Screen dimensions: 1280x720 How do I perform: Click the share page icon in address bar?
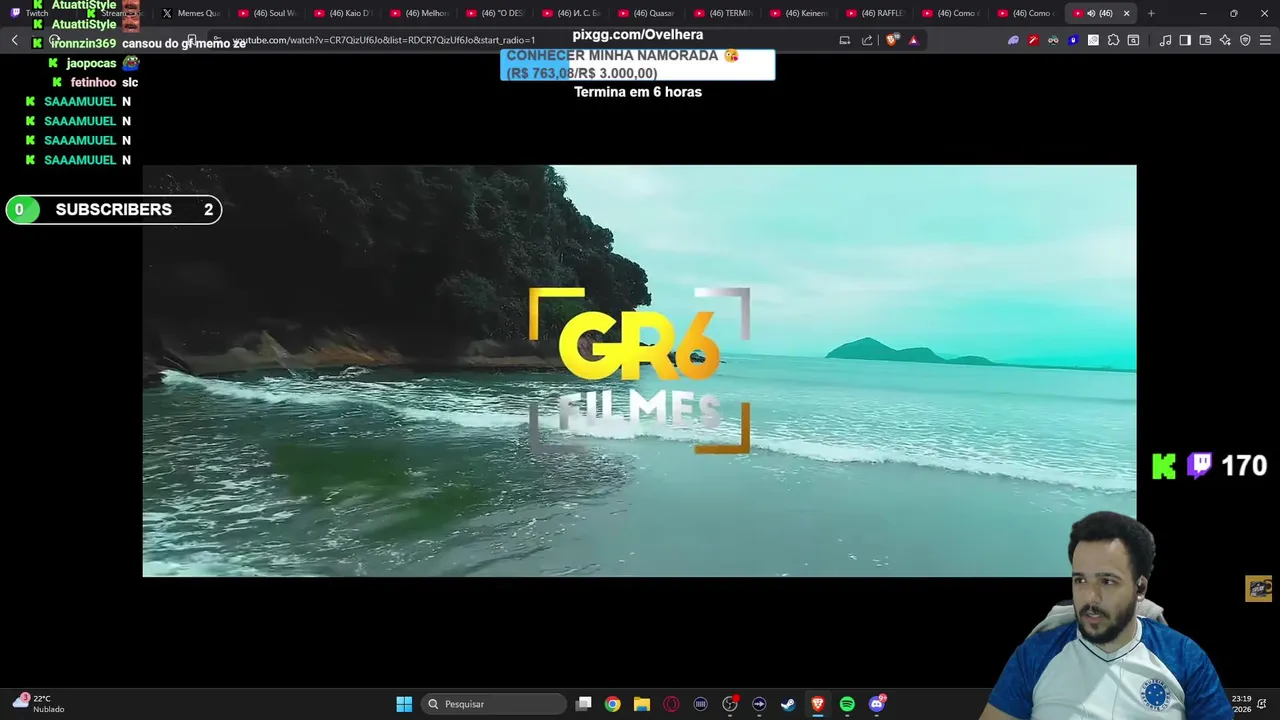click(867, 40)
